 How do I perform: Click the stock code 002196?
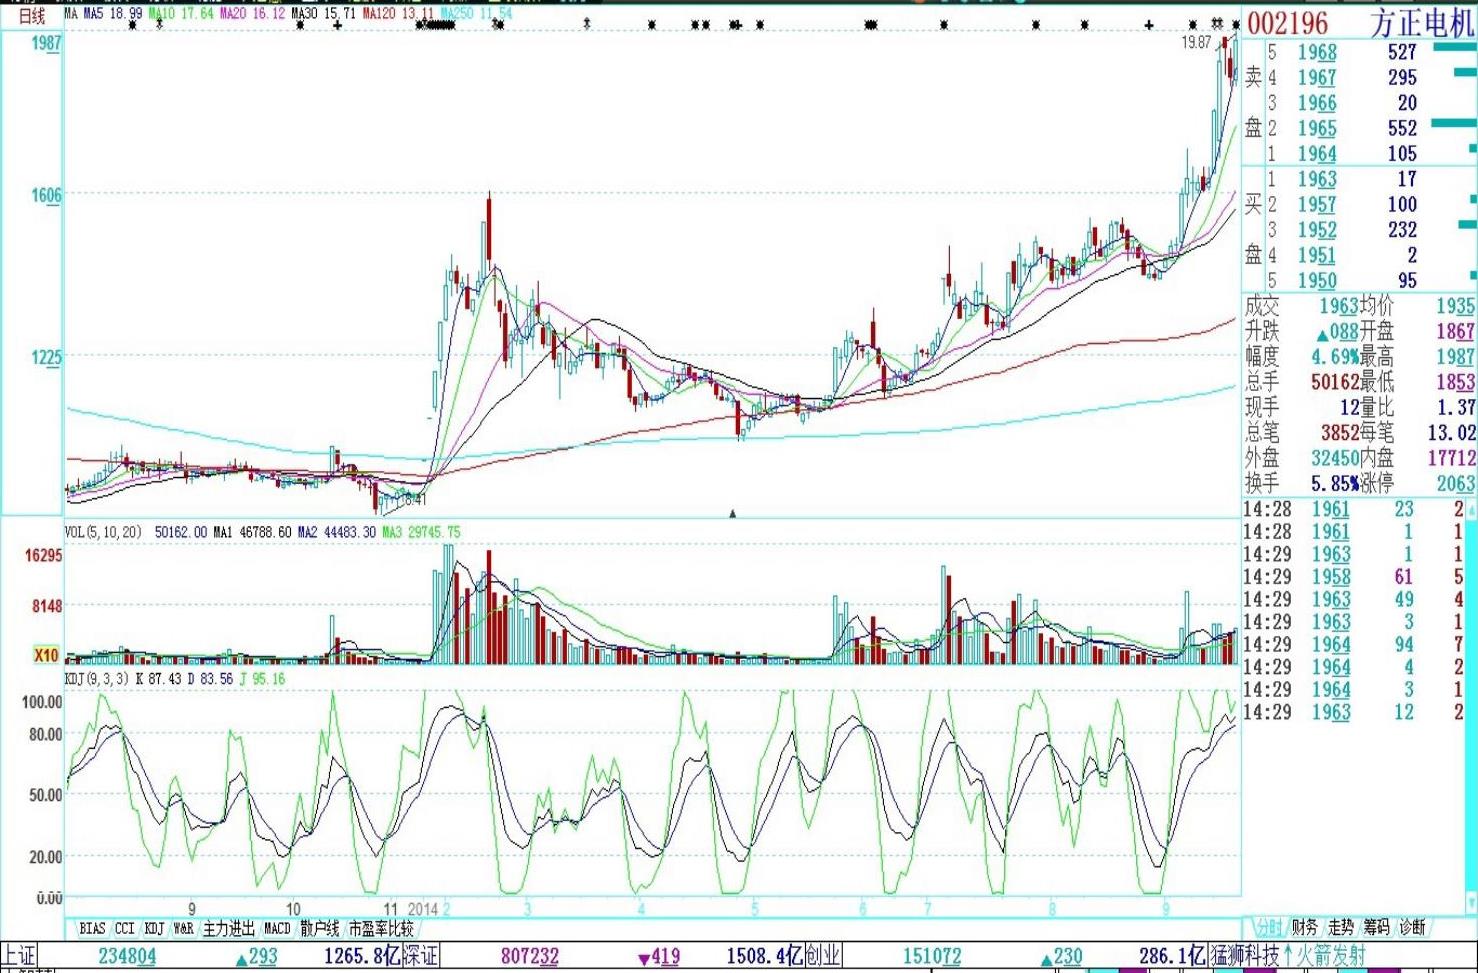(x=1287, y=23)
